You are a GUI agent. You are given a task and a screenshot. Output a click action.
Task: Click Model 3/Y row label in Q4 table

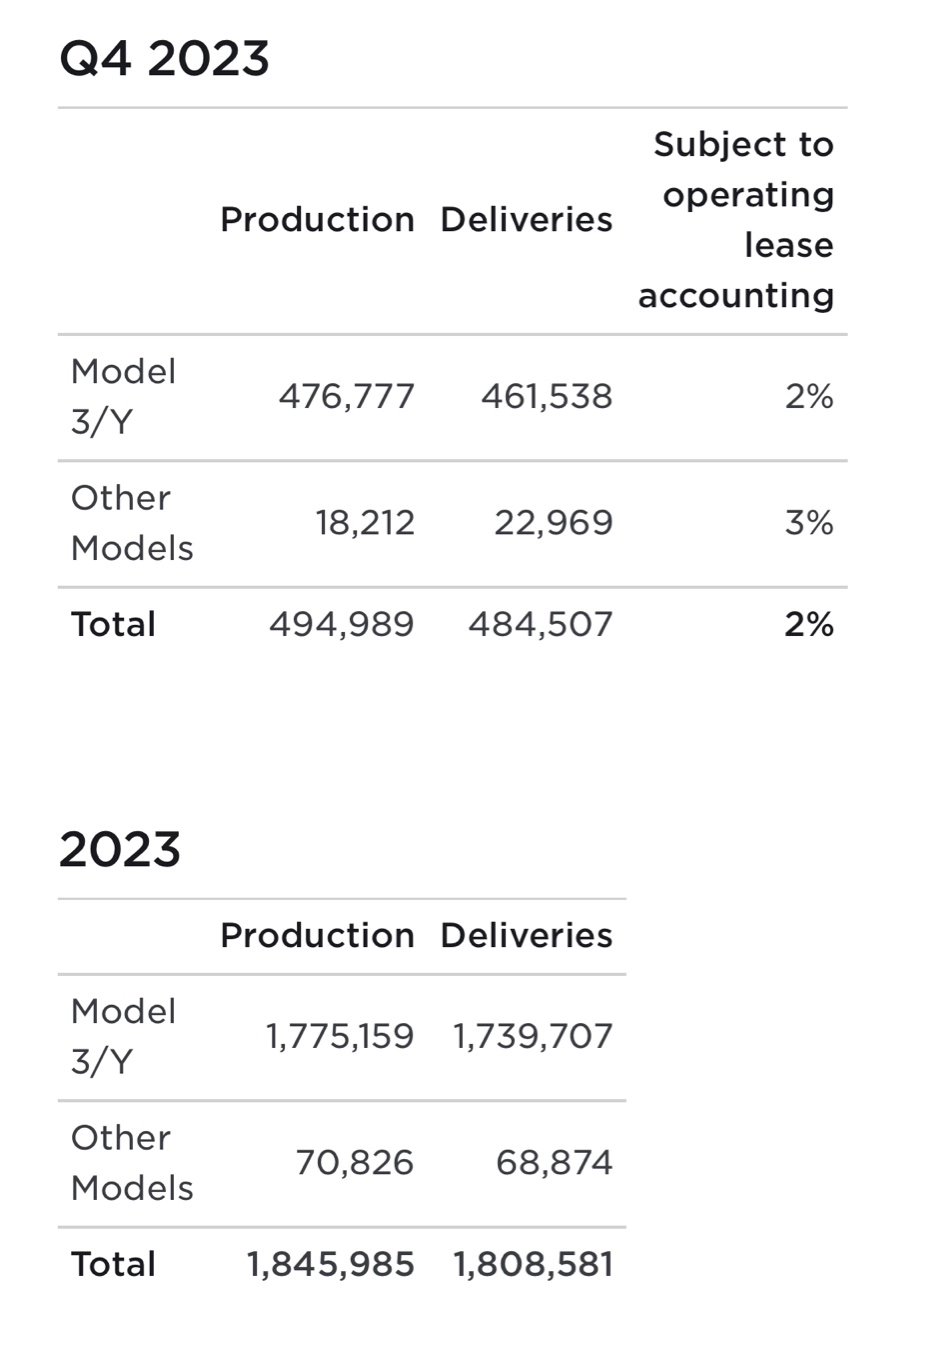coord(123,396)
